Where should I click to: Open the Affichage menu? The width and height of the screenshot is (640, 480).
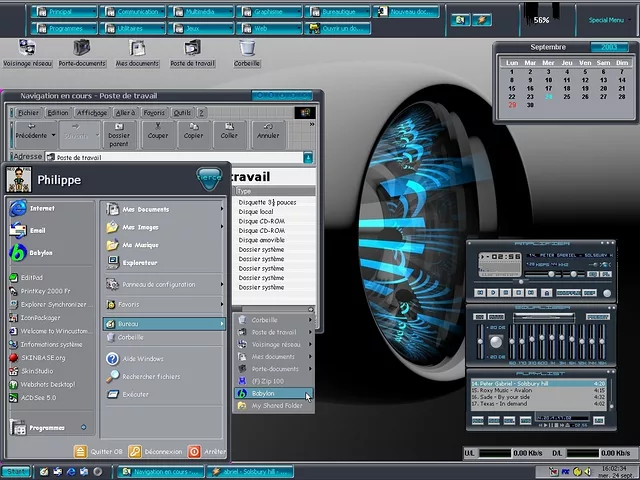coord(92,113)
